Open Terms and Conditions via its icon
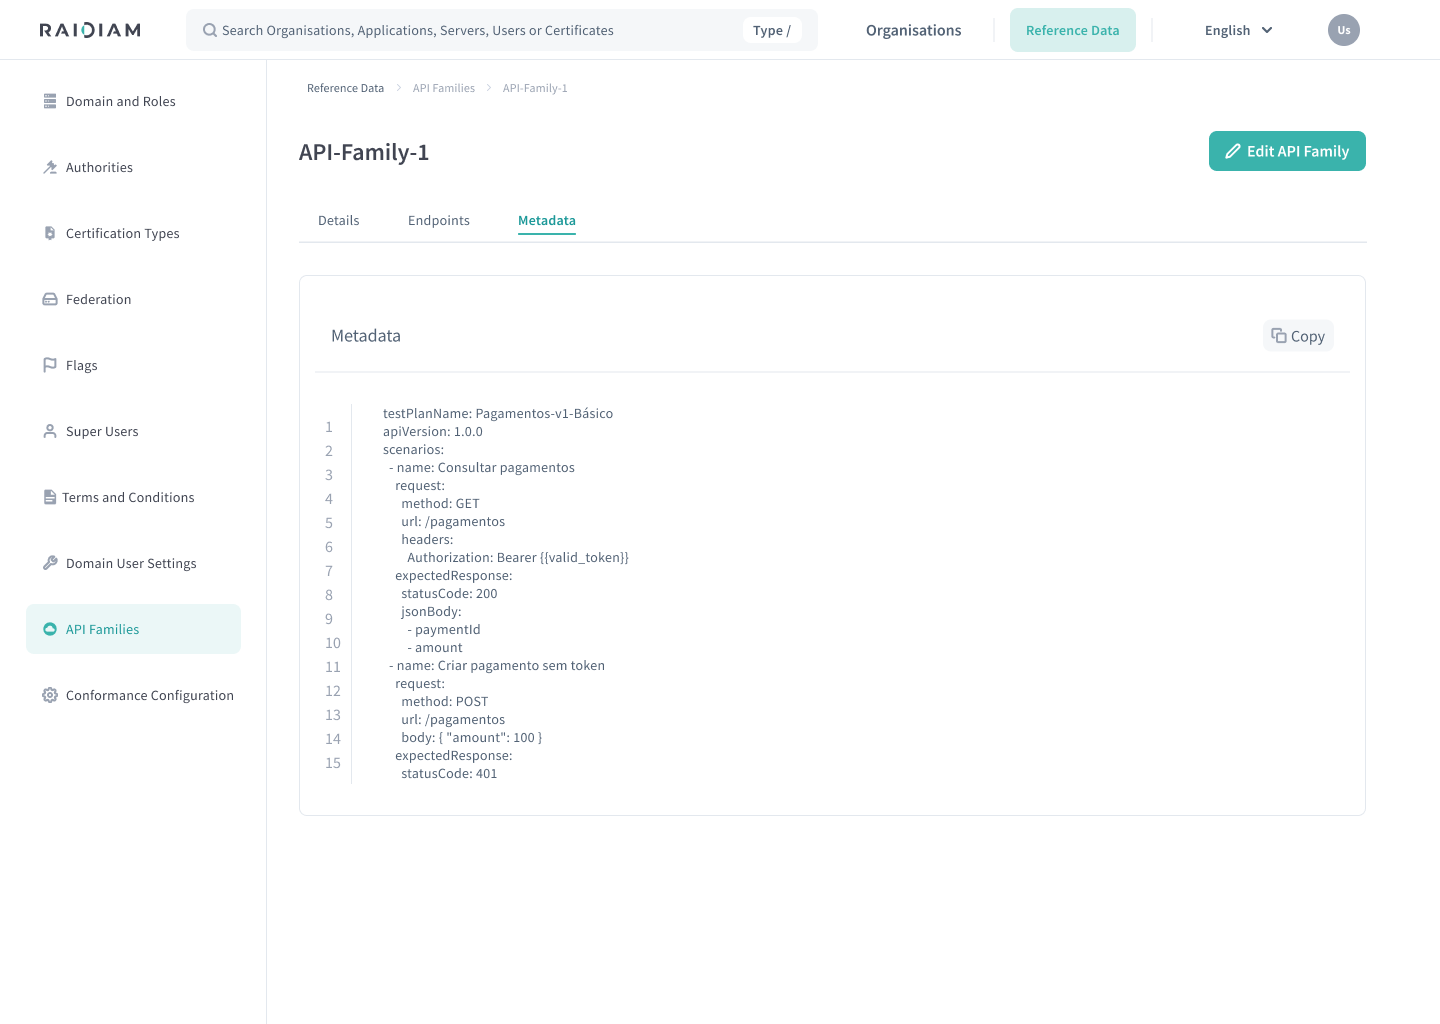 [x=50, y=496]
